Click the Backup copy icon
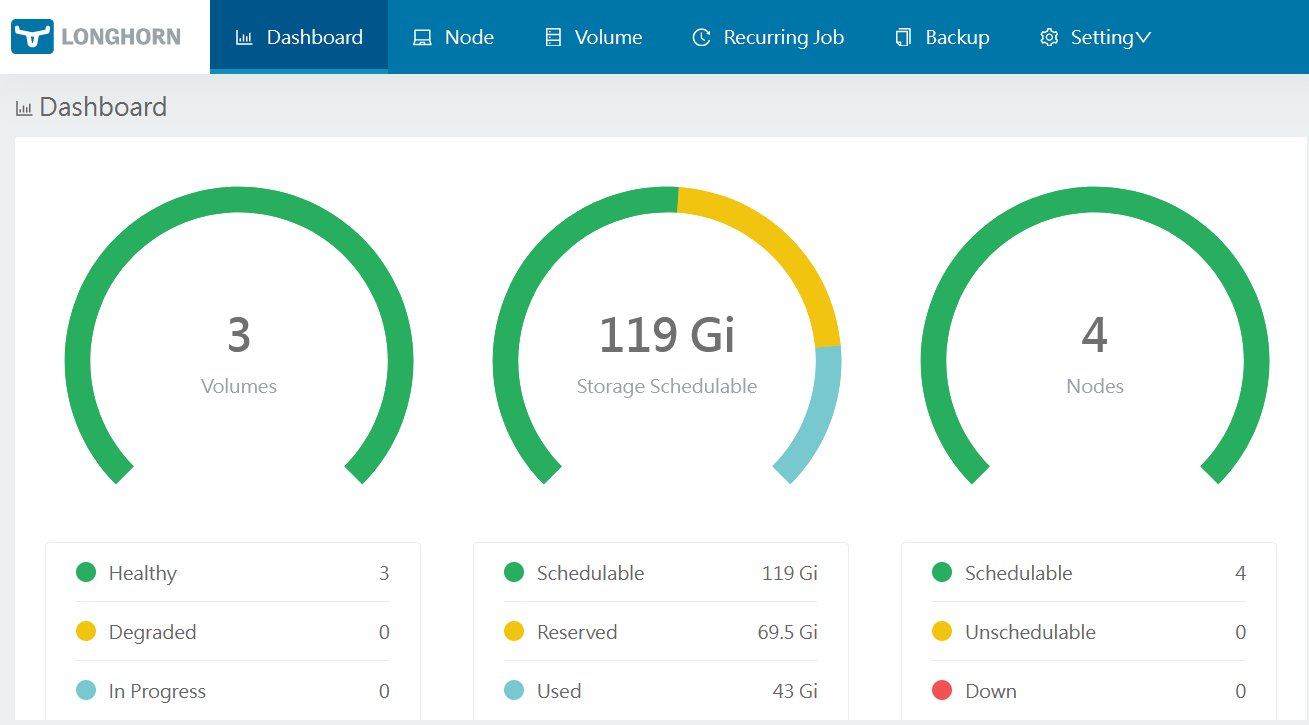 click(903, 38)
